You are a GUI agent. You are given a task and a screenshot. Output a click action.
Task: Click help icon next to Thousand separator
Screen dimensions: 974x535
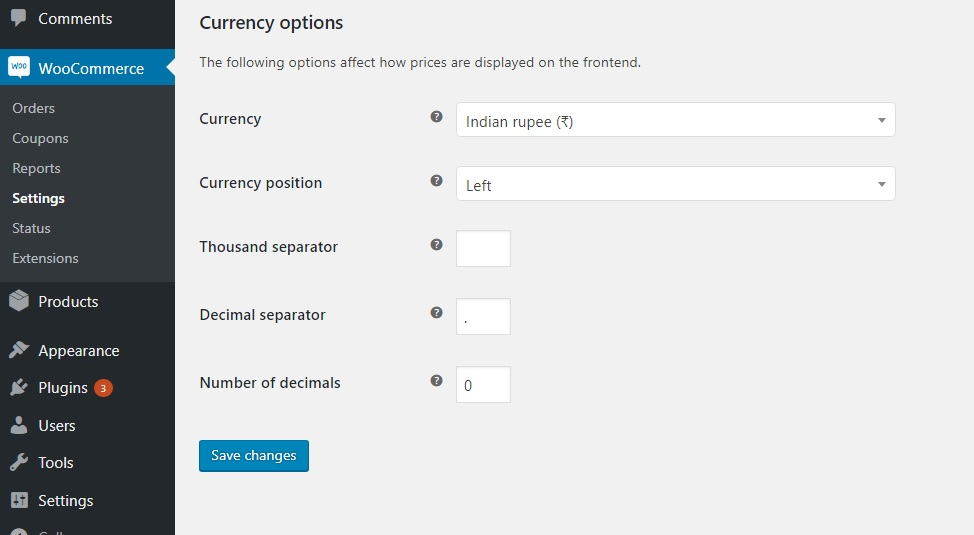(436, 245)
